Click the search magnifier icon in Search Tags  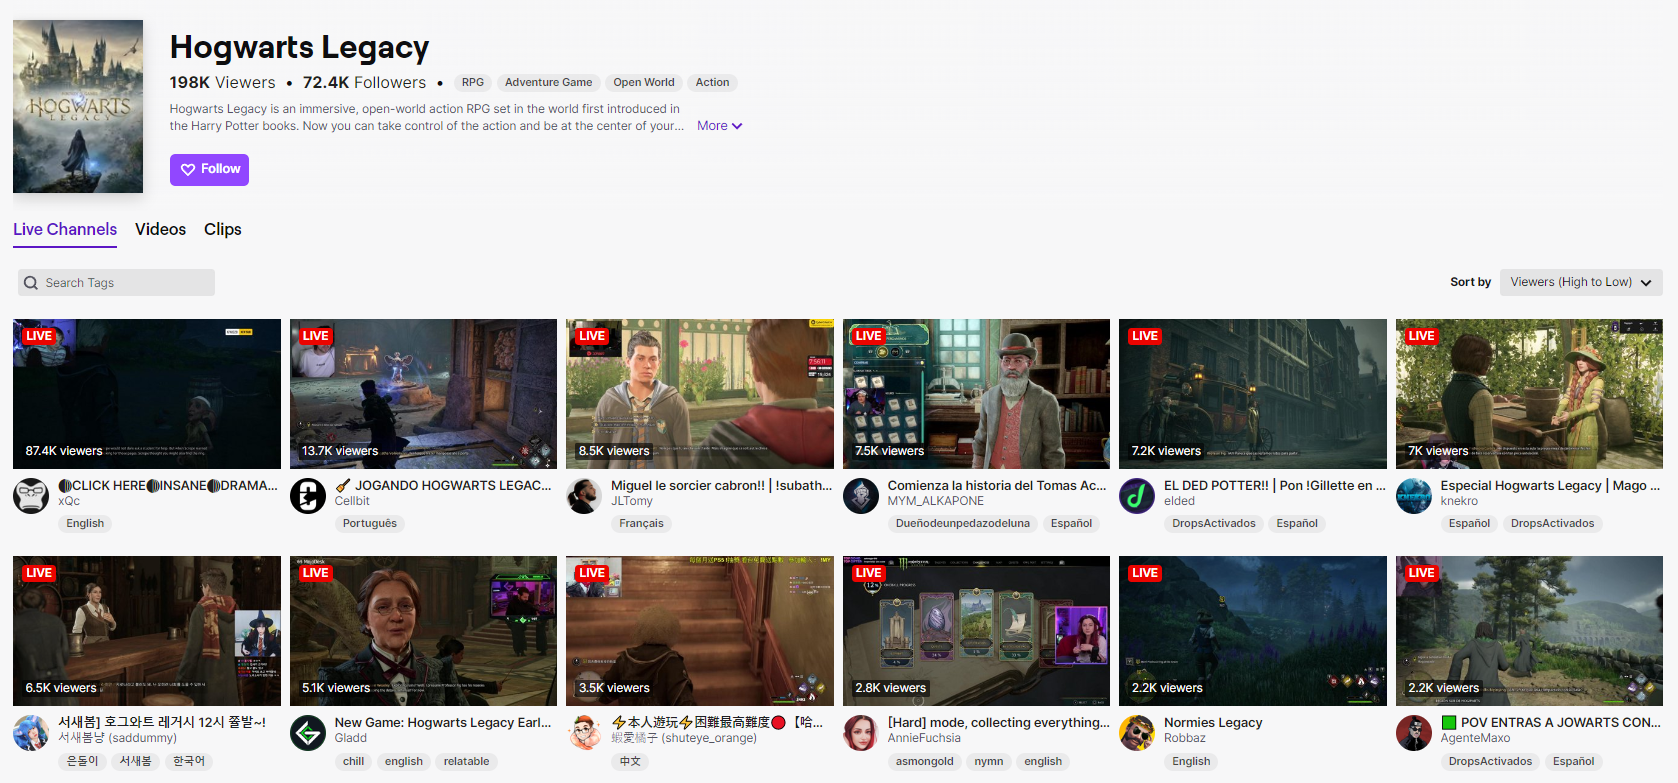pyautogui.click(x=31, y=283)
